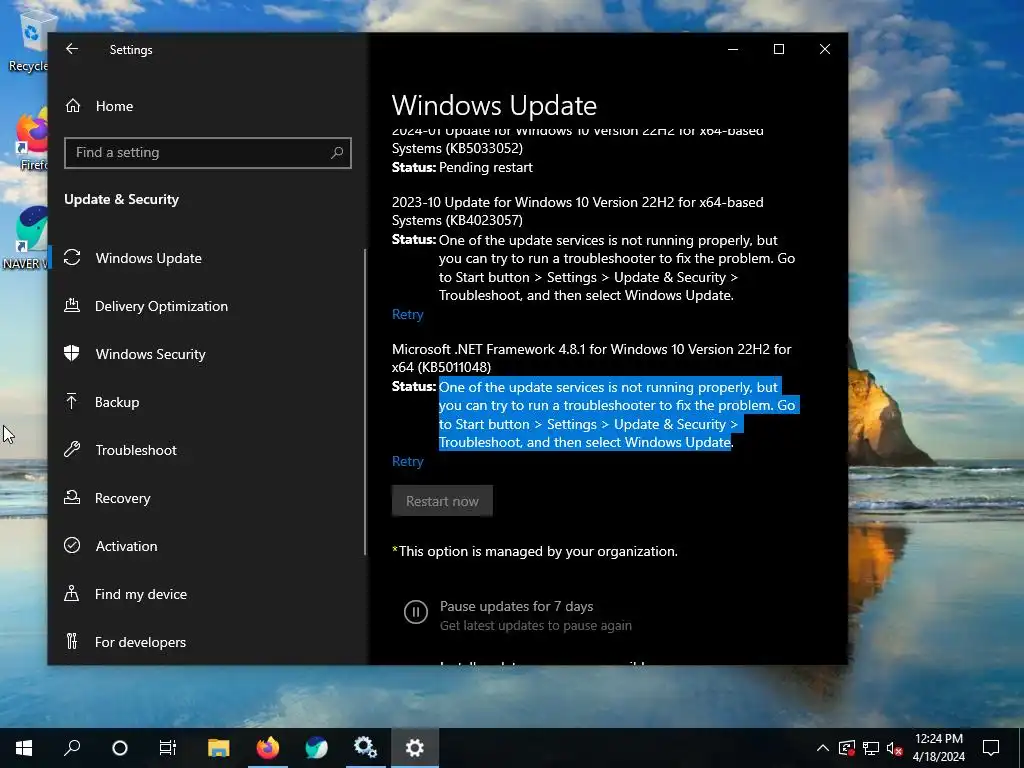Click the muted volume tray icon
This screenshot has height=768, width=1024.
(895, 748)
